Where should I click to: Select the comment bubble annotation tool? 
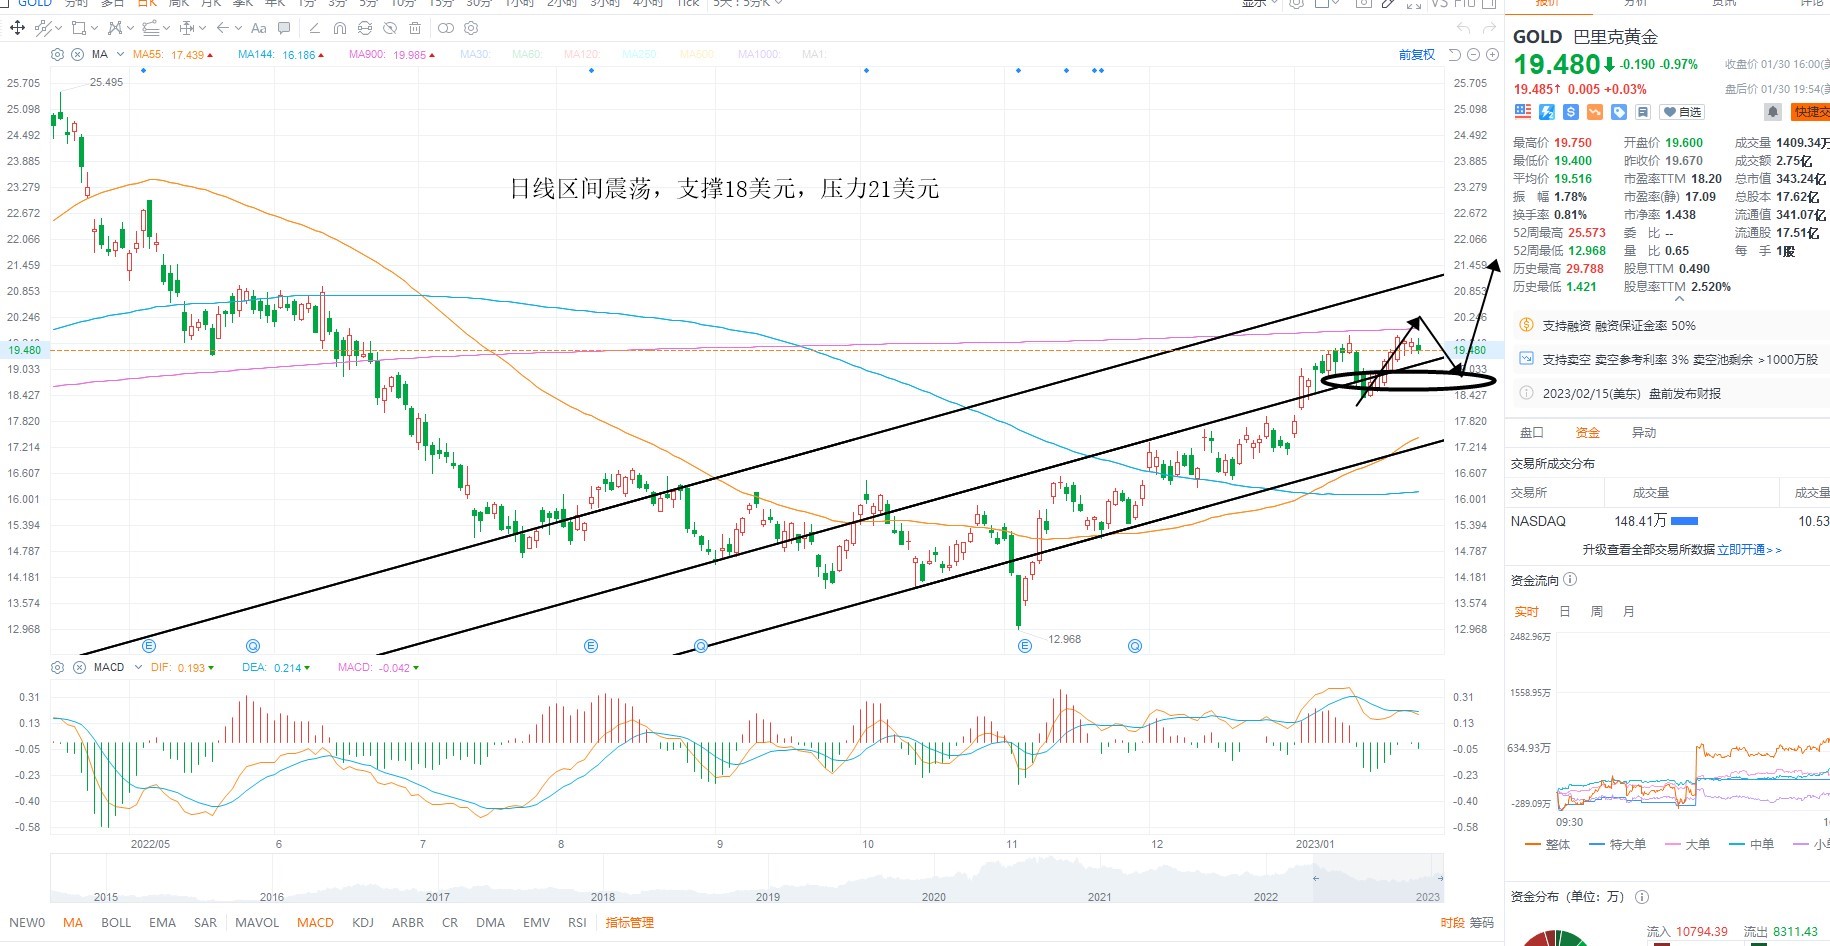tap(284, 28)
